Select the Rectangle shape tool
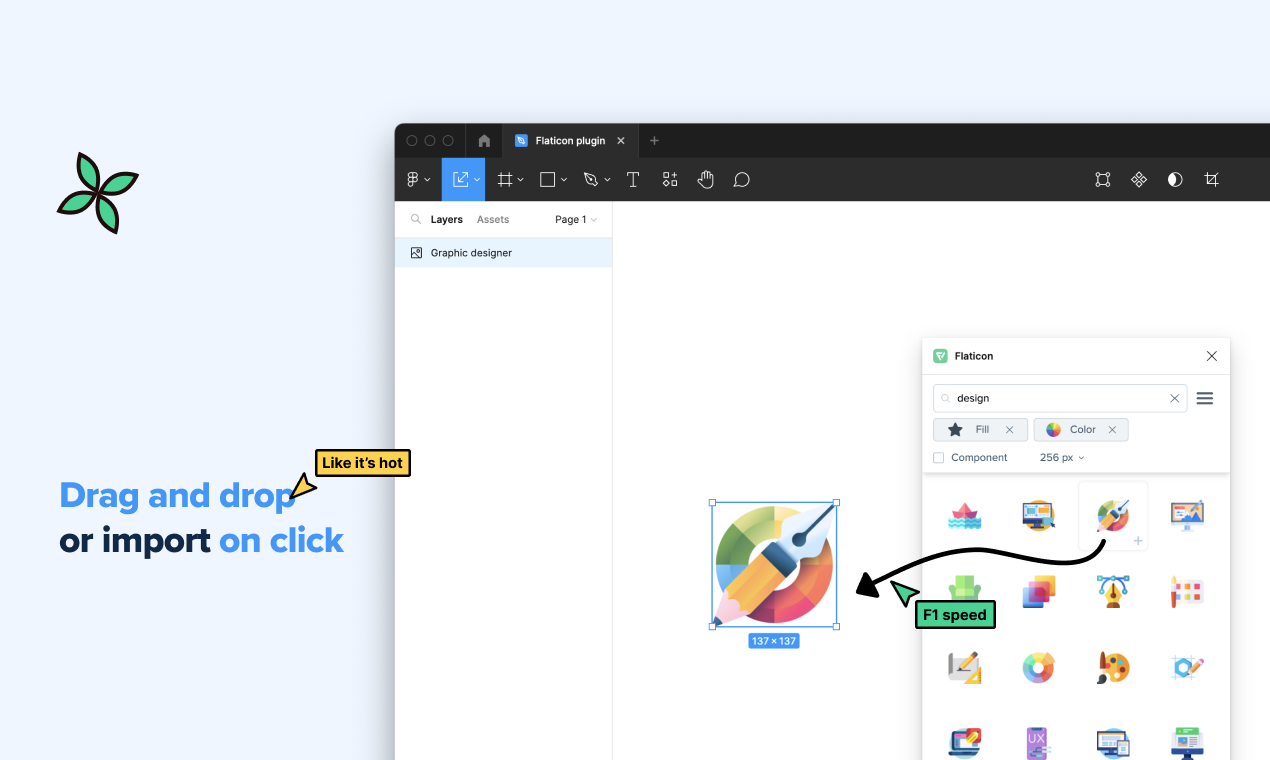The width and height of the screenshot is (1270, 760). pos(548,180)
